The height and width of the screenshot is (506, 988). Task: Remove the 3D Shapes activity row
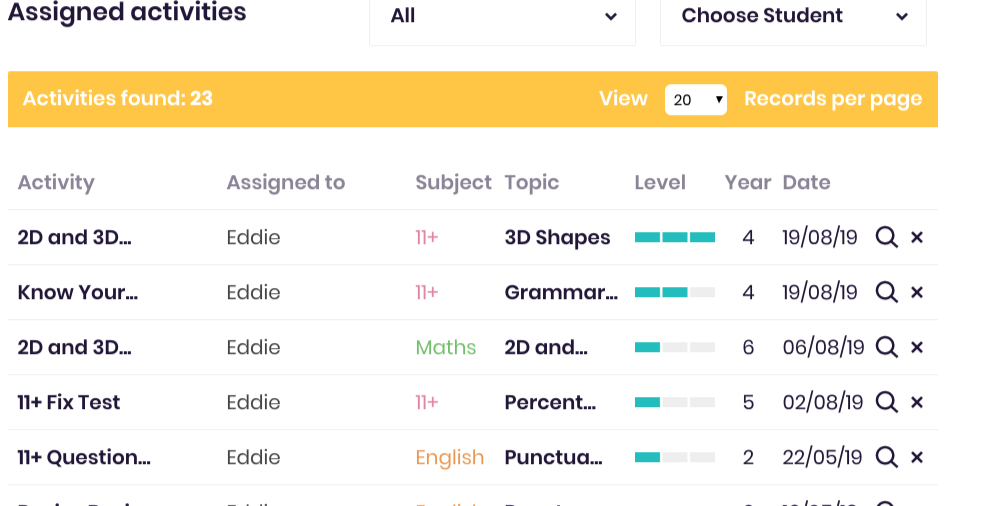coord(917,238)
